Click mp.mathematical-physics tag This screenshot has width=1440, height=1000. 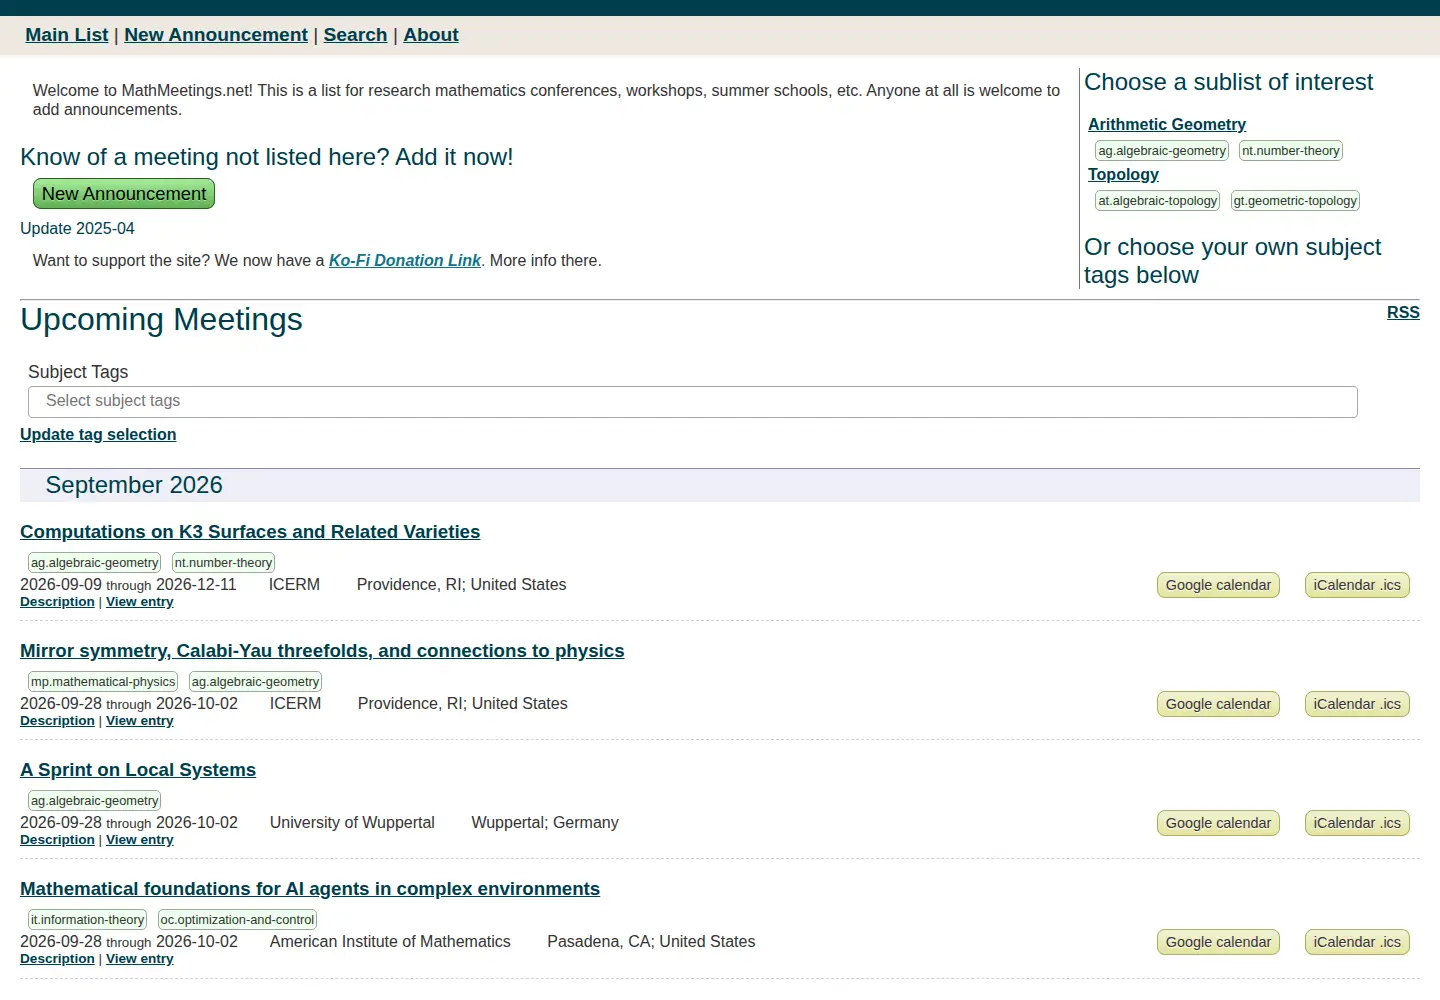(x=103, y=682)
